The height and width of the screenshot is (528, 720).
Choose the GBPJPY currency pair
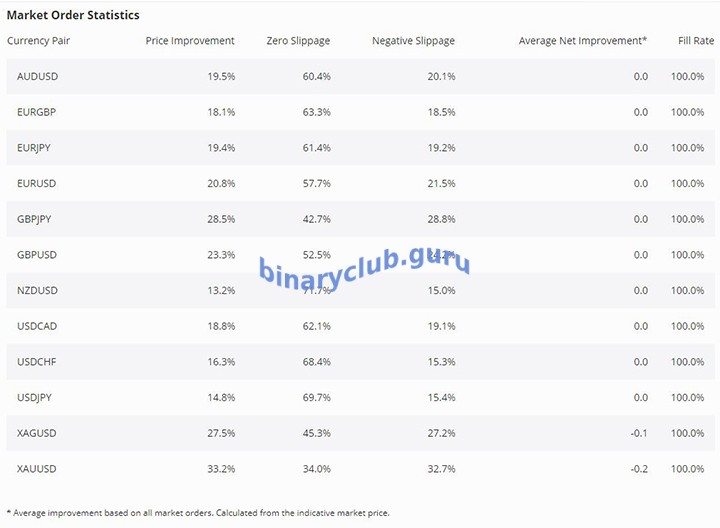(35, 219)
